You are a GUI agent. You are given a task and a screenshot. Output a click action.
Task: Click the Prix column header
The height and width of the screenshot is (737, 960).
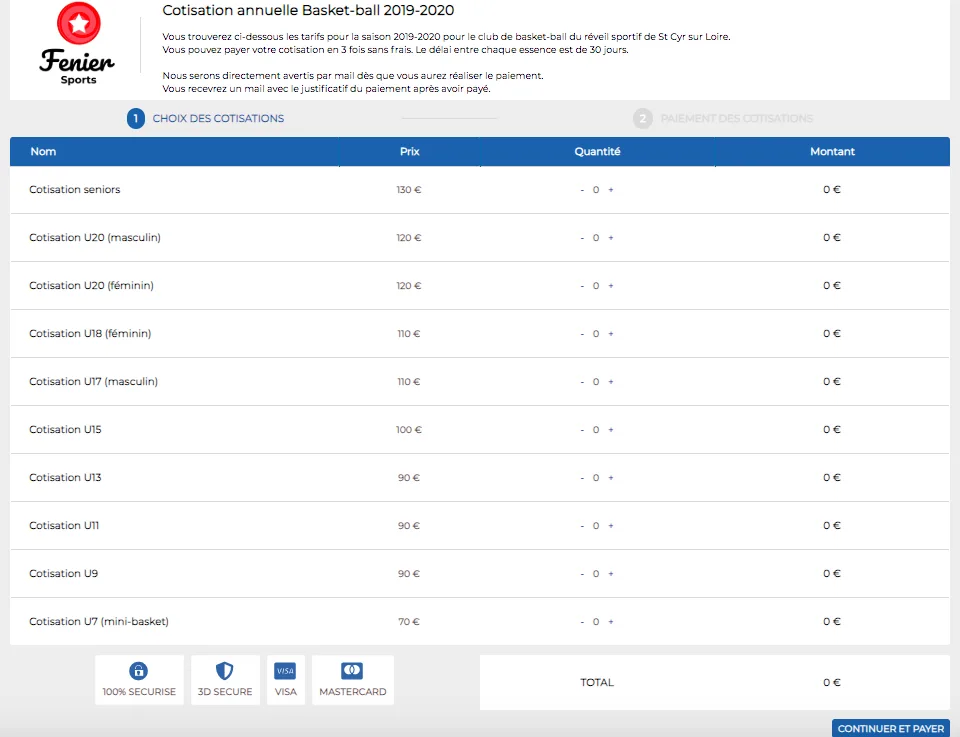pyautogui.click(x=410, y=151)
